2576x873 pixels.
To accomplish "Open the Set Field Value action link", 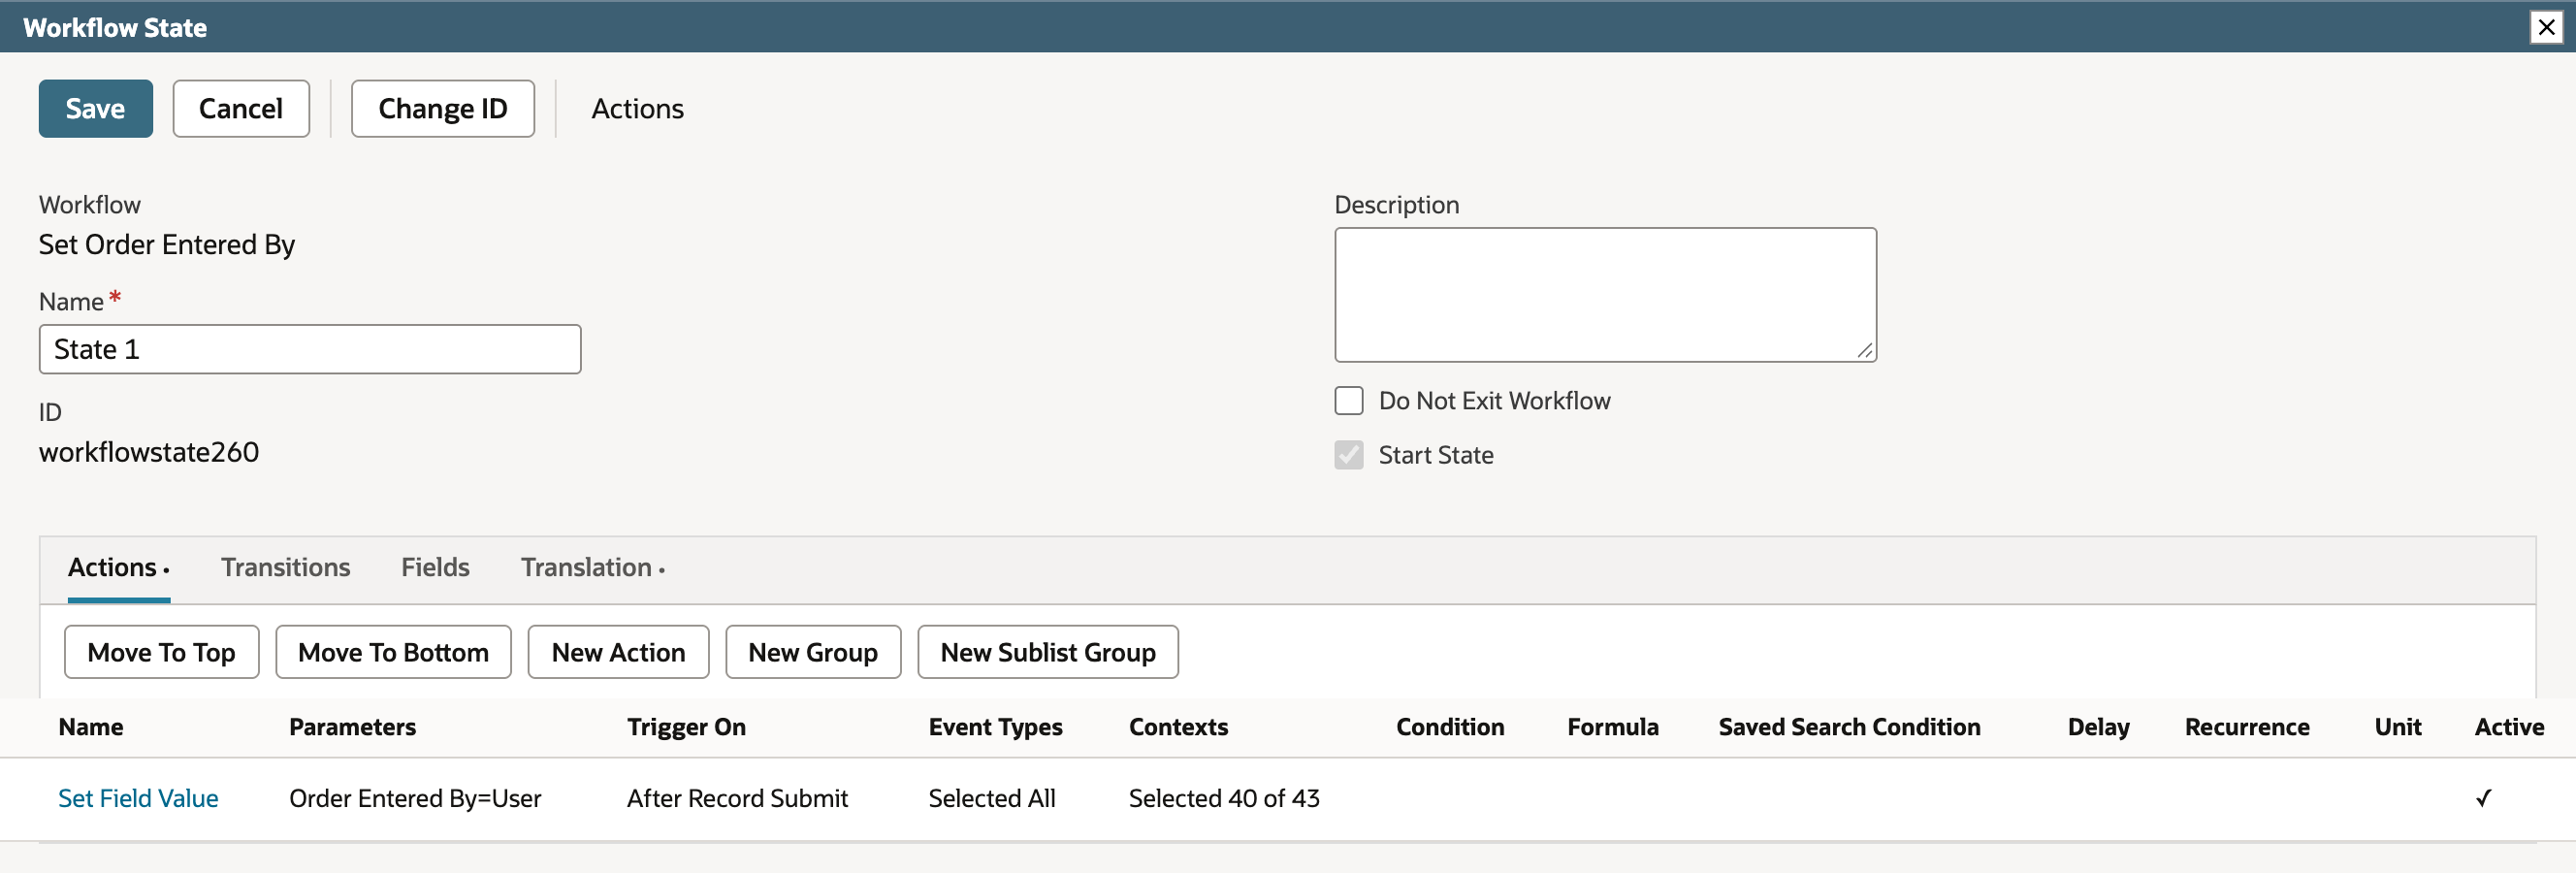I will click(x=138, y=798).
